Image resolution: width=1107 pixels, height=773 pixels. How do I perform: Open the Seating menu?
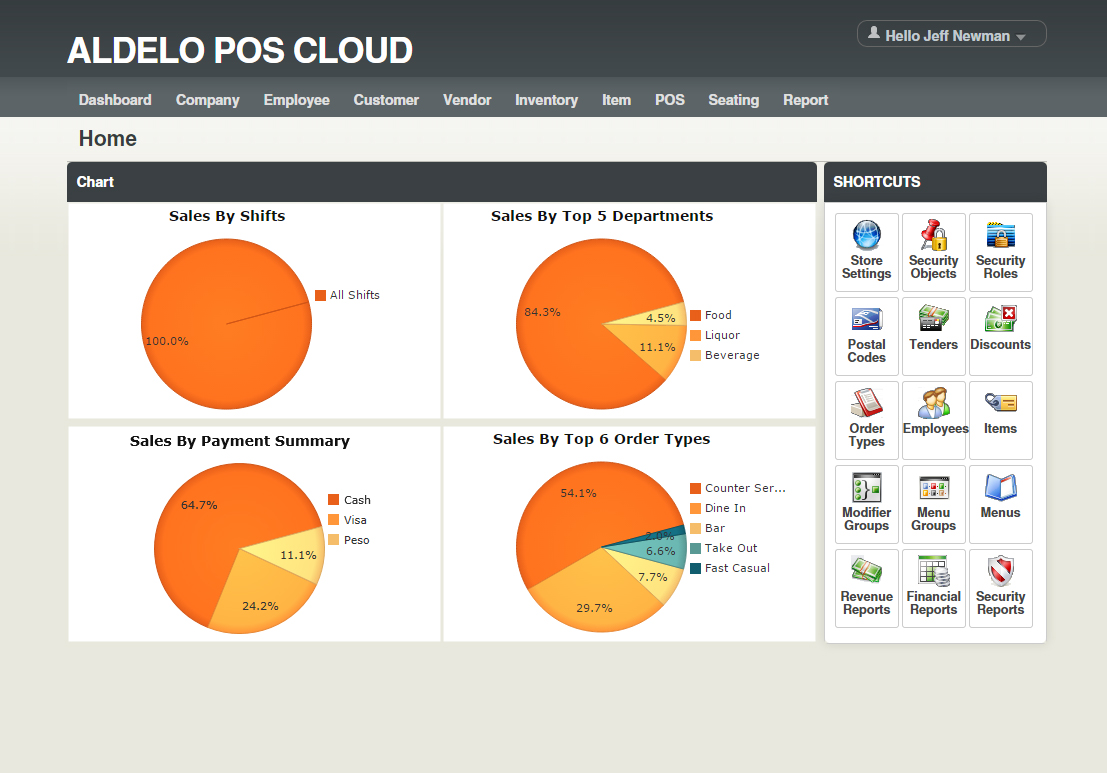[734, 100]
